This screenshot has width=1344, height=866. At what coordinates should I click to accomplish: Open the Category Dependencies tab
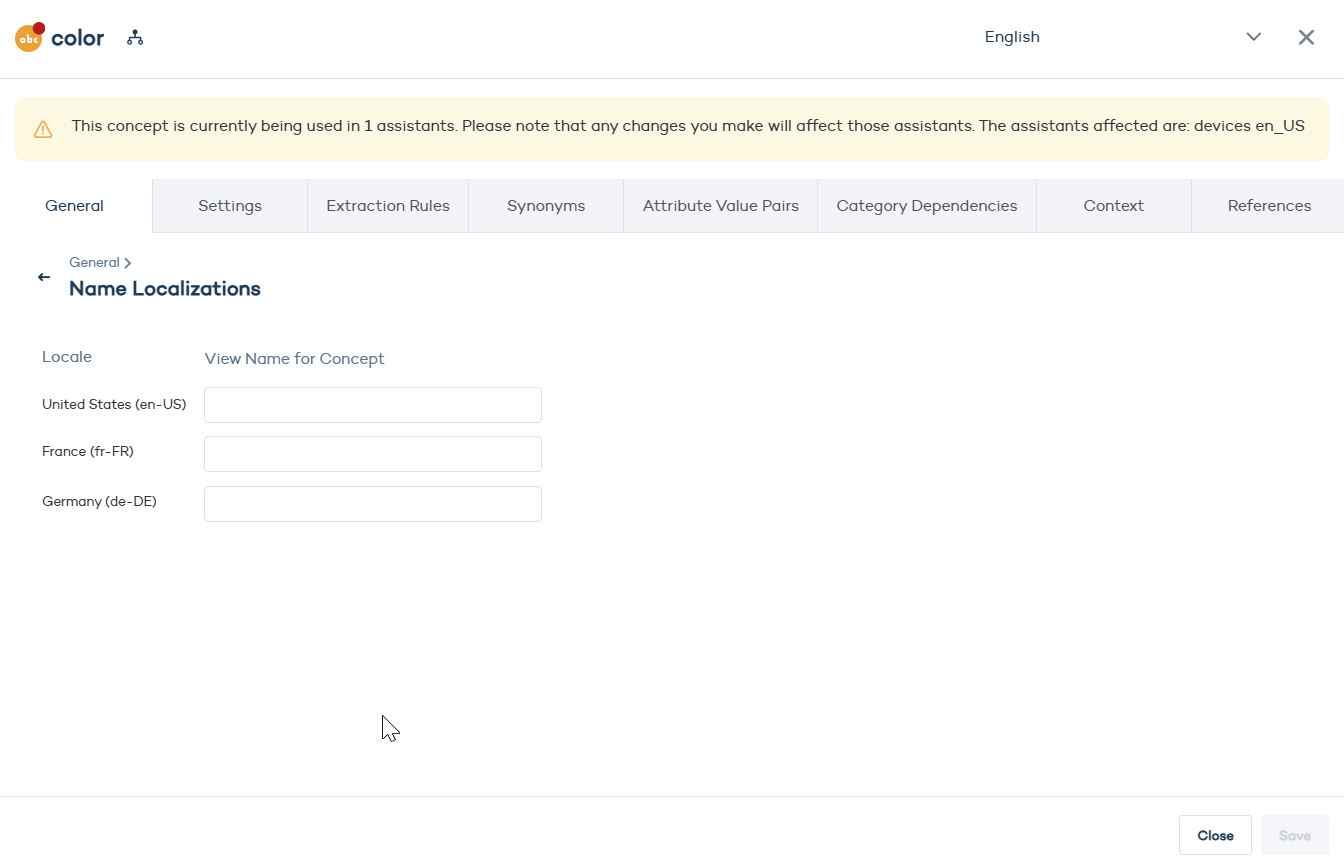pyautogui.click(x=927, y=206)
